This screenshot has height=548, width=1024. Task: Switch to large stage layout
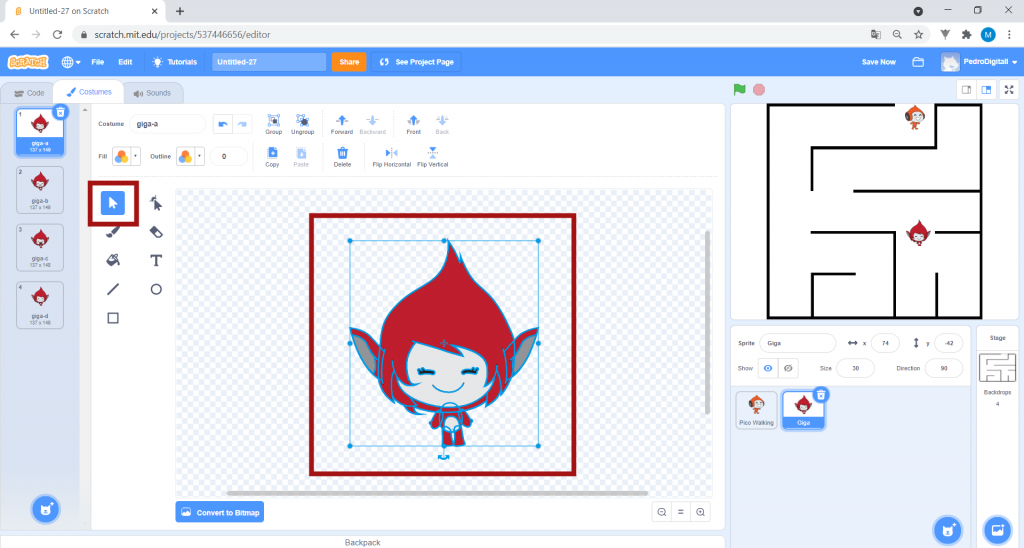tap(986, 89)
